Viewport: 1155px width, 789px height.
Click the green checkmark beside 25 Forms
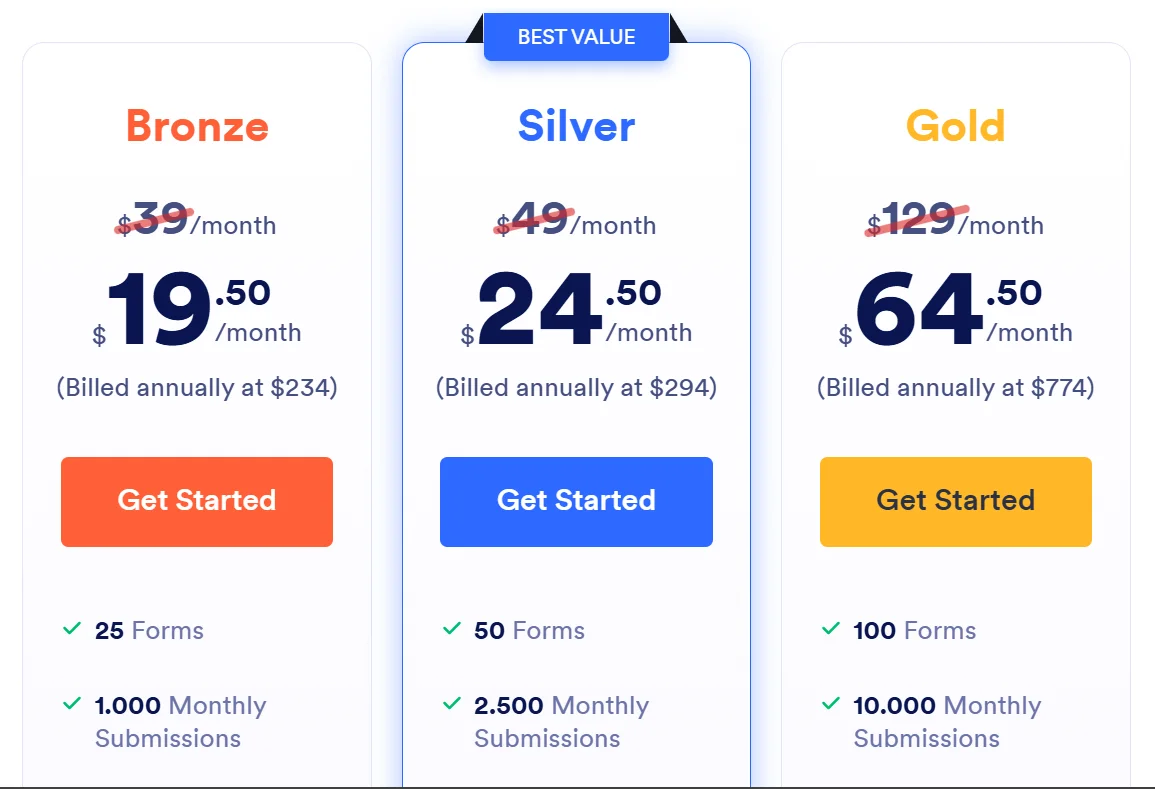coord(72,629)
